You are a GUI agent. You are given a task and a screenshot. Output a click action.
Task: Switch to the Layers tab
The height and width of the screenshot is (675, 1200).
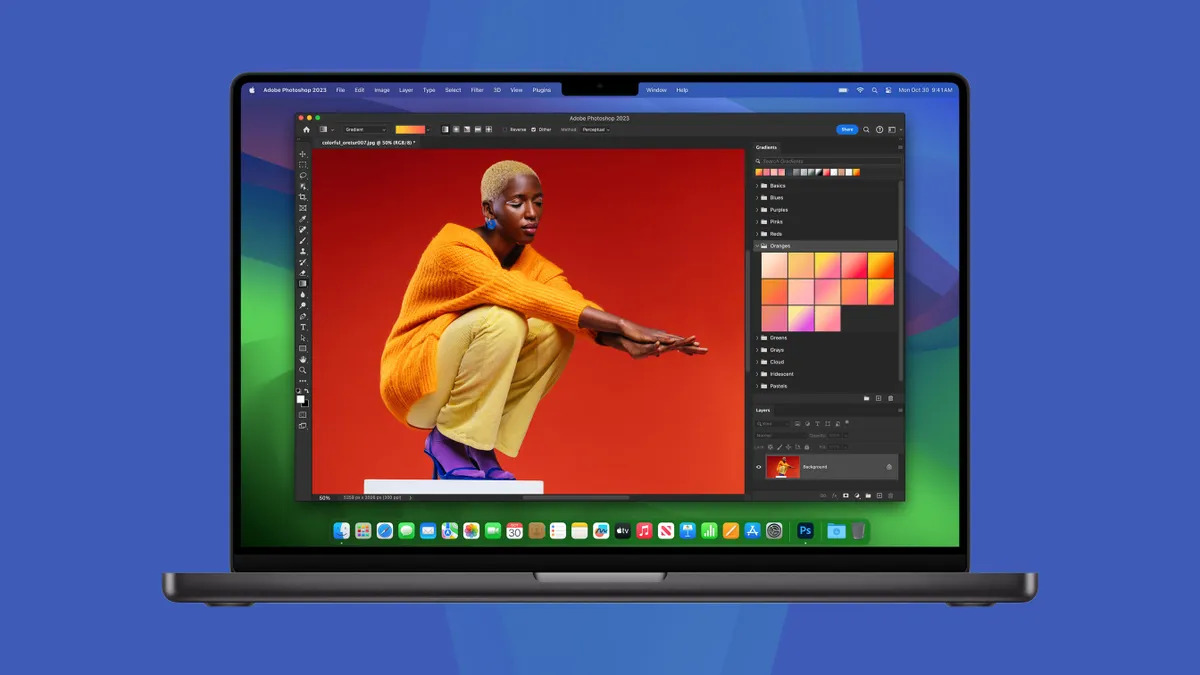click(x=763, y=410)
